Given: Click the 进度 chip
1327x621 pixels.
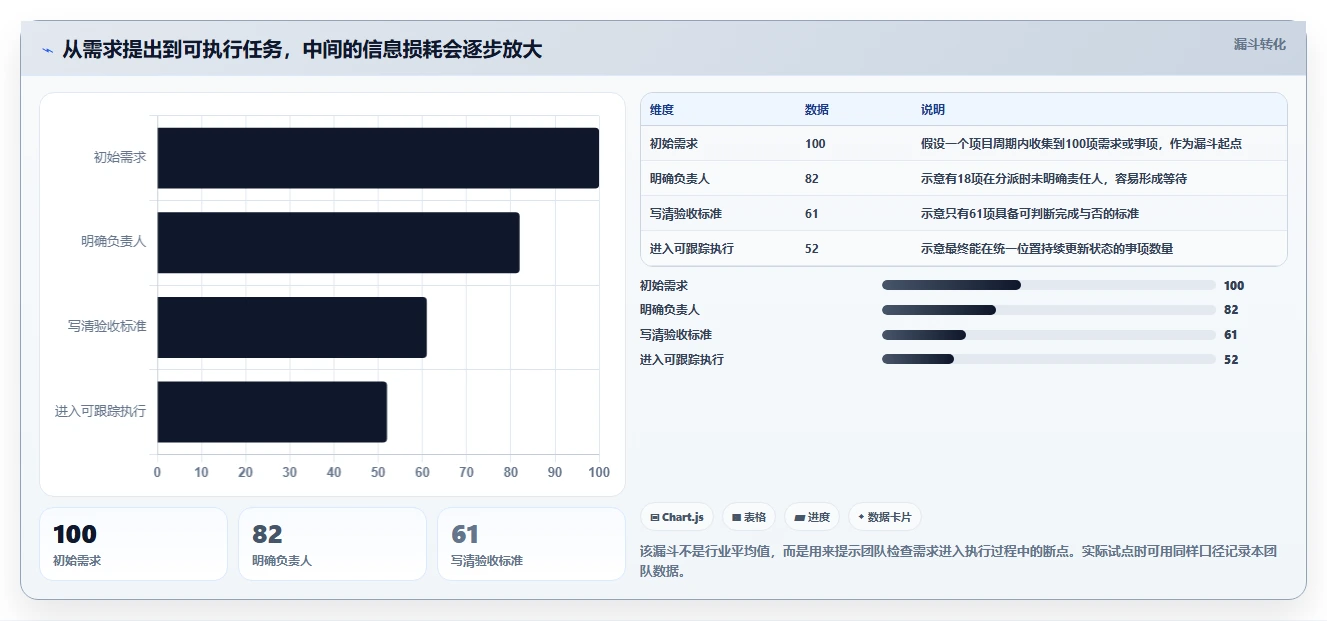Looking at the screenshot, I should [x=812, y=517].
